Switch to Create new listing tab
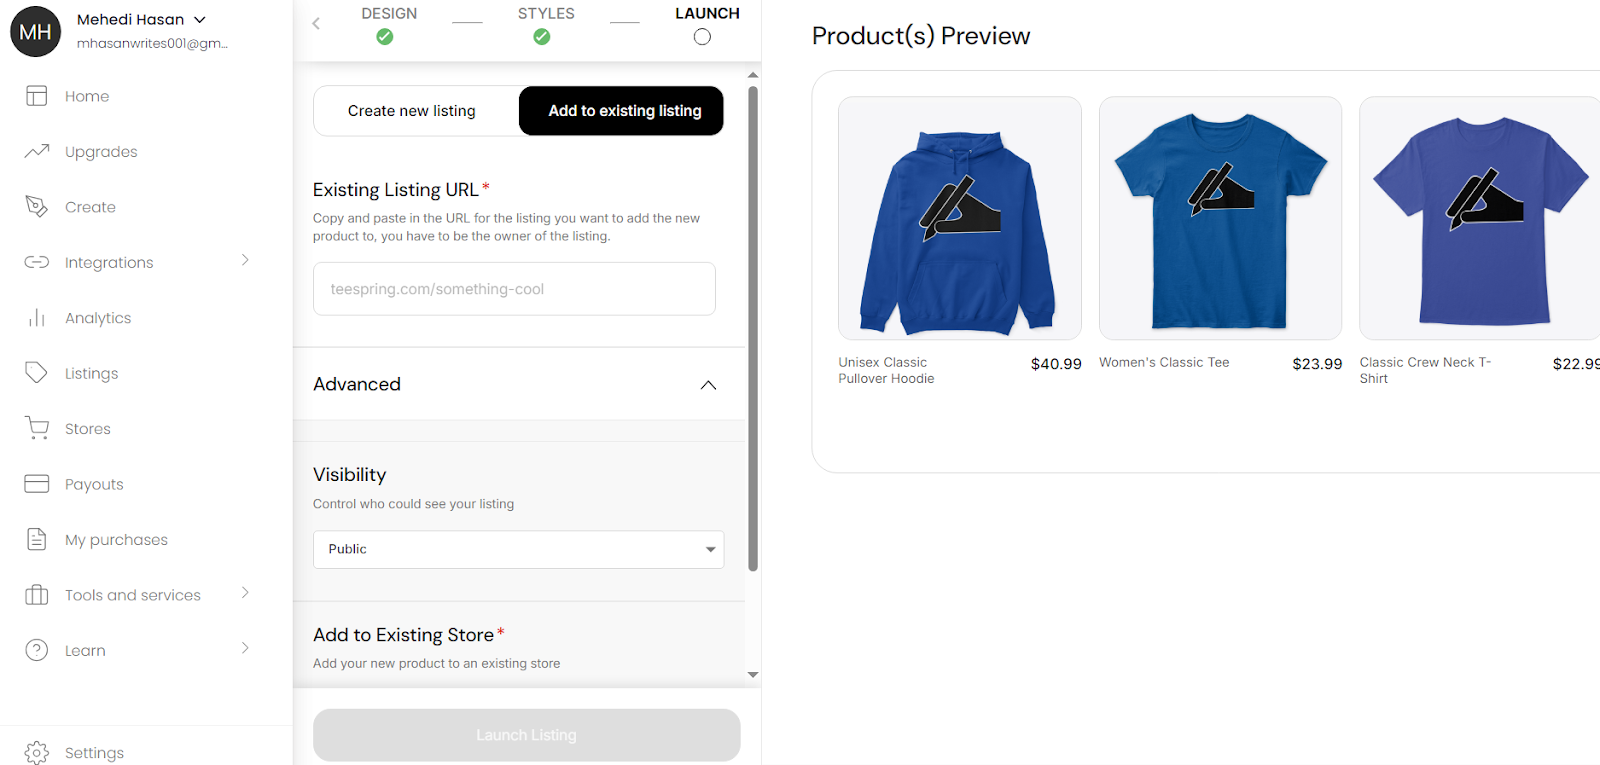This screenshot has width=1600, height=765. pos(412,111)
